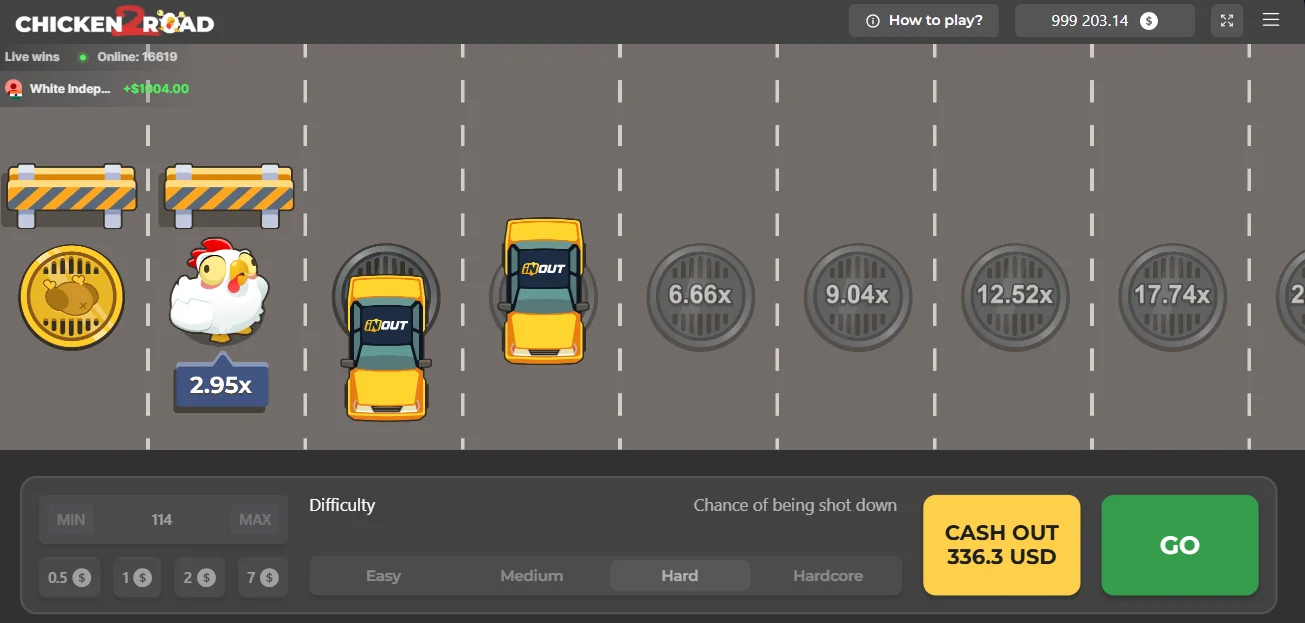1305x623 pixels.
Task: Click the yellow car in the fourth lane
Action: (x=544, y=290)
